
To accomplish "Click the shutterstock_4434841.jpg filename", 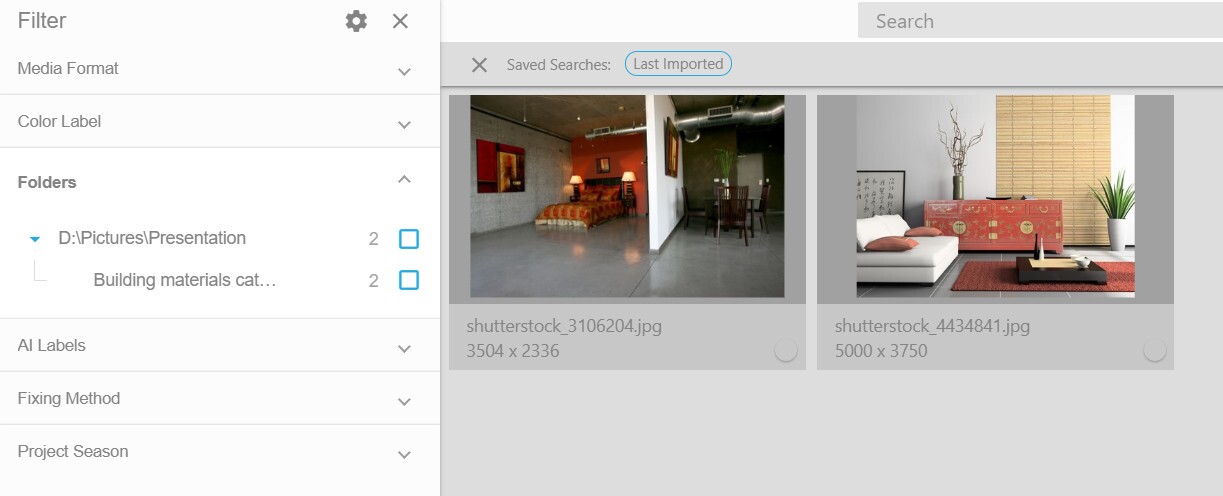I will 932,326.
